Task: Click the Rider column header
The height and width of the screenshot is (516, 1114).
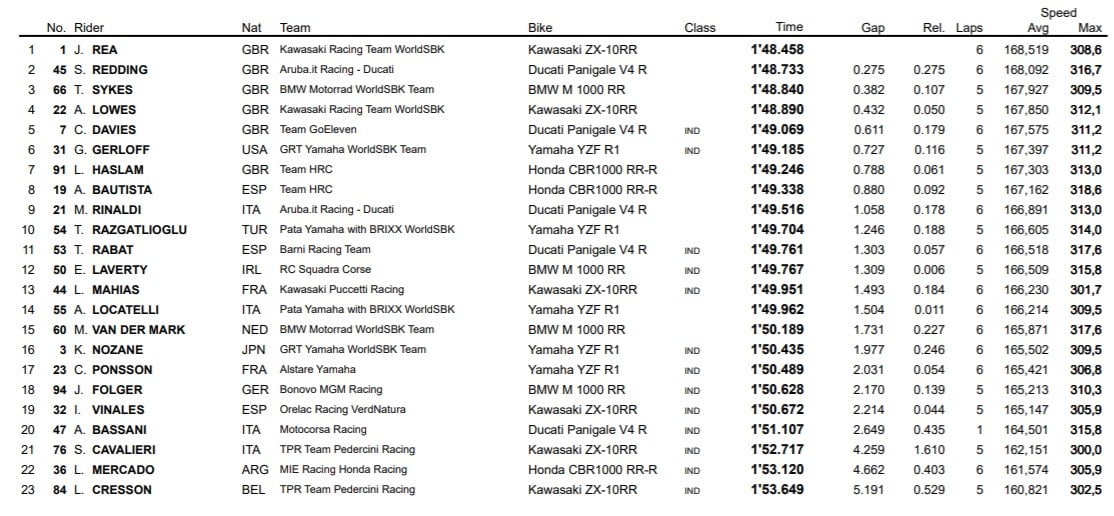Action: click(89, 28)
